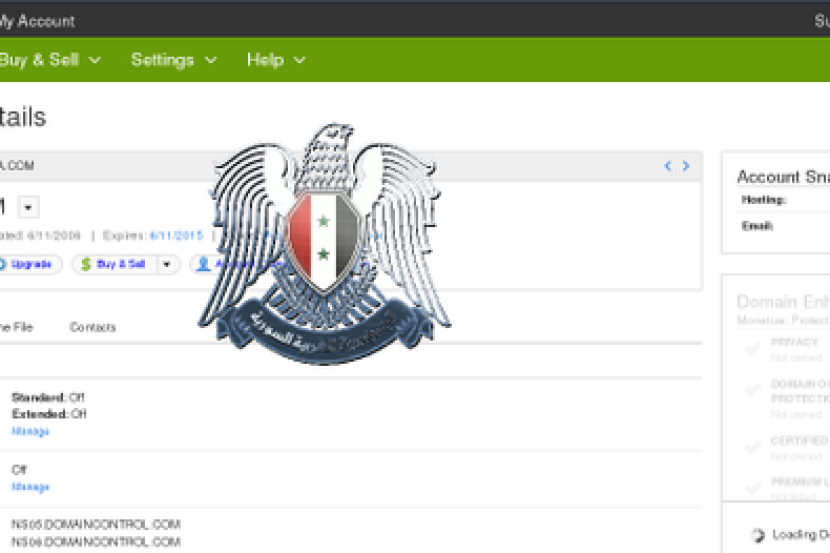Go to previous domain with left arrow
Screen dimensions: 830x553
[x=668, y=166]
